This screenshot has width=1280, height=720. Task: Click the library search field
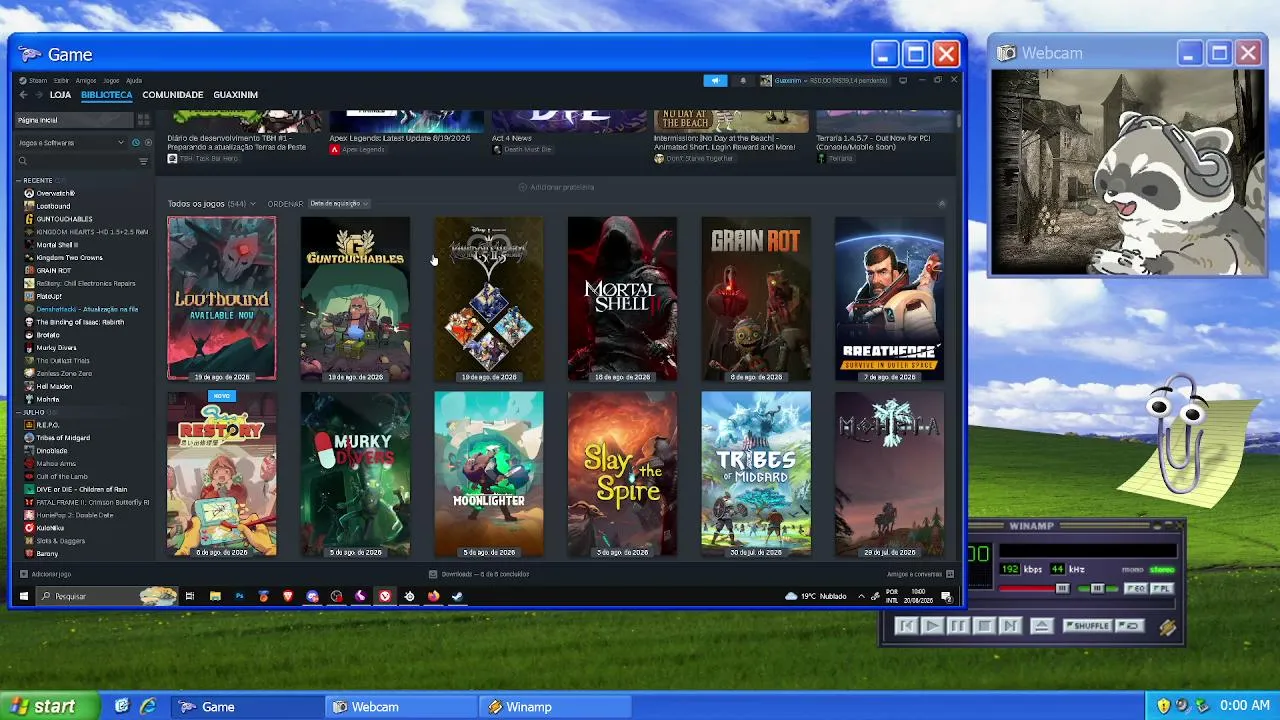point(77,161)
